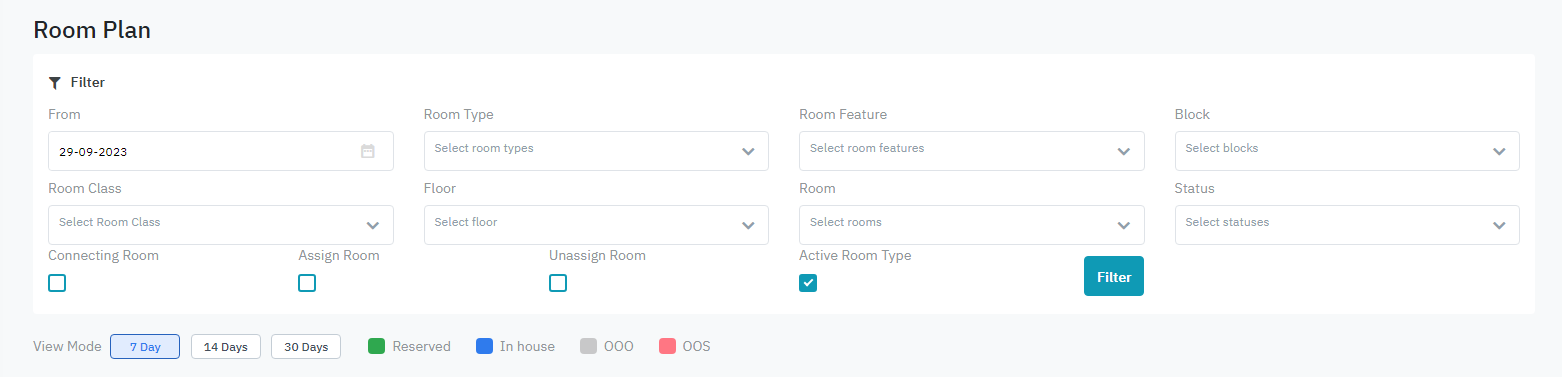Open the Select blocks dropdown
The image size is (1562, 377).
tap(1347, 151)
